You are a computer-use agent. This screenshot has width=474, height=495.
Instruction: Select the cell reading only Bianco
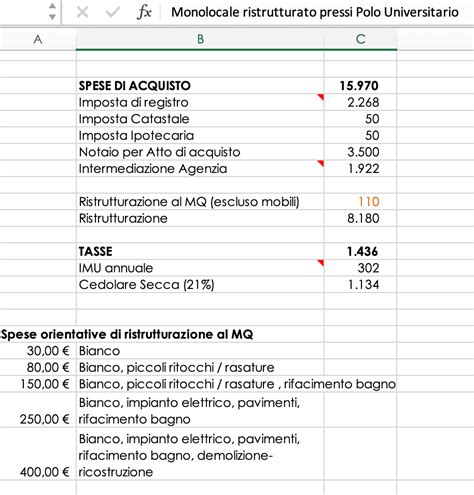point(200,351)
